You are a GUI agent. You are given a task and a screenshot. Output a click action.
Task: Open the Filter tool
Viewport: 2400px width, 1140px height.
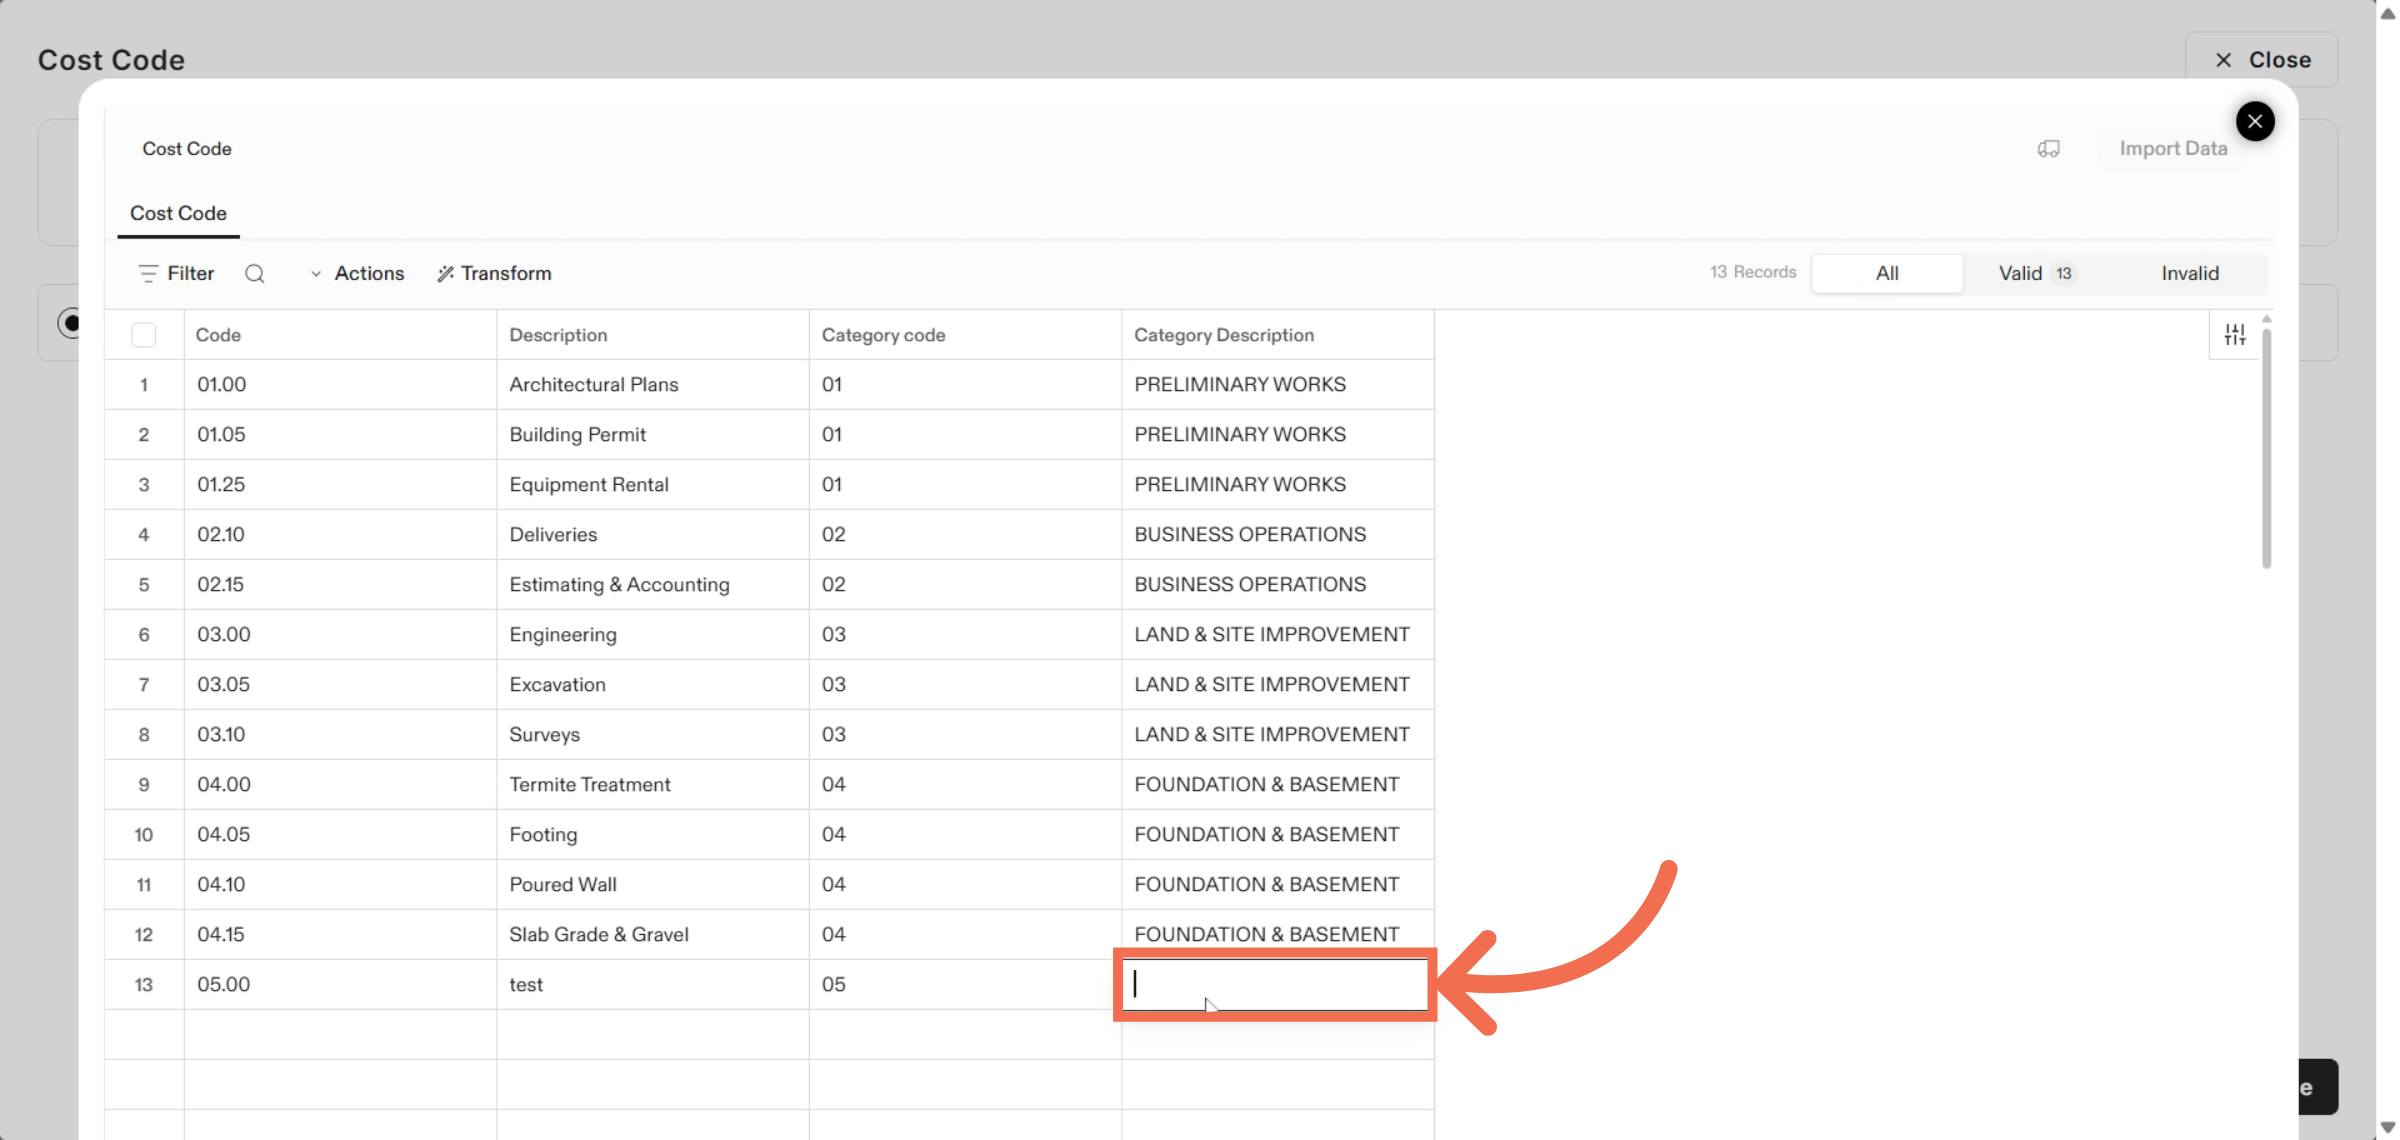177,273
